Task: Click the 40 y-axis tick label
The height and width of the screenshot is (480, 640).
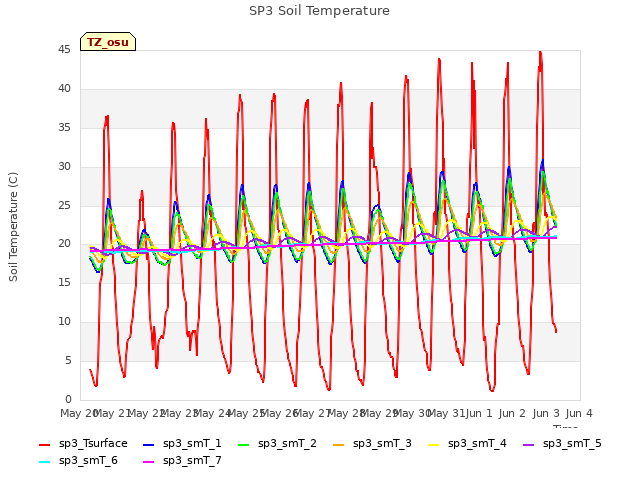Action: [64, 89]
